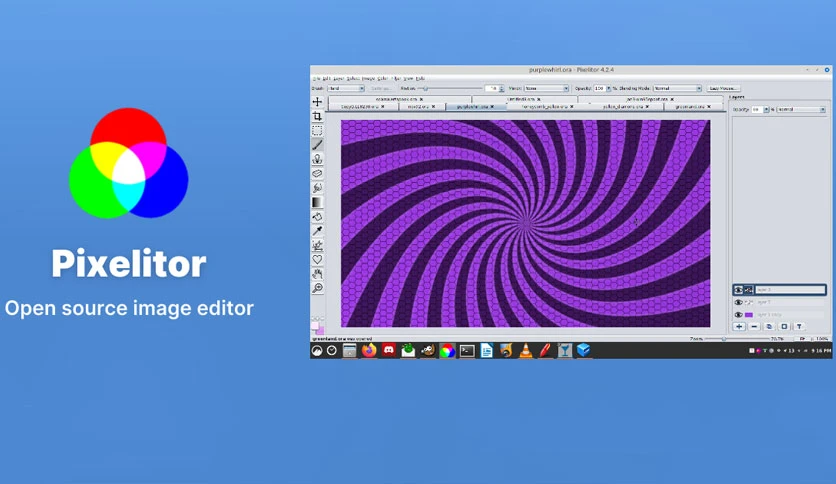Add a layer mask button

pos(784,327)
